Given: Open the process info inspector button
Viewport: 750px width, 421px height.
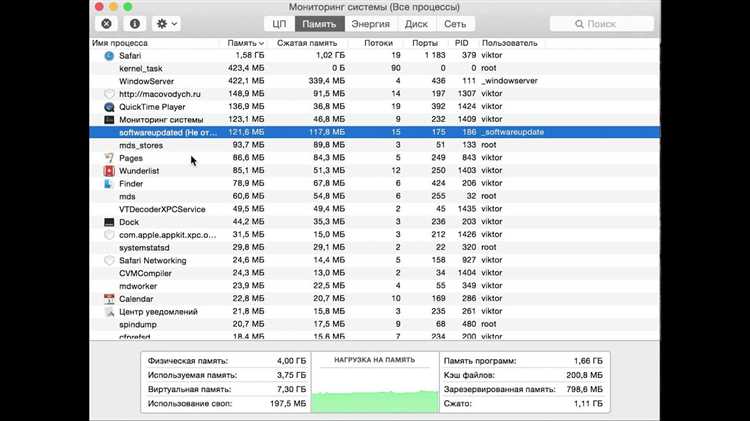Looking at the screenshot, I should coord(135,23).
